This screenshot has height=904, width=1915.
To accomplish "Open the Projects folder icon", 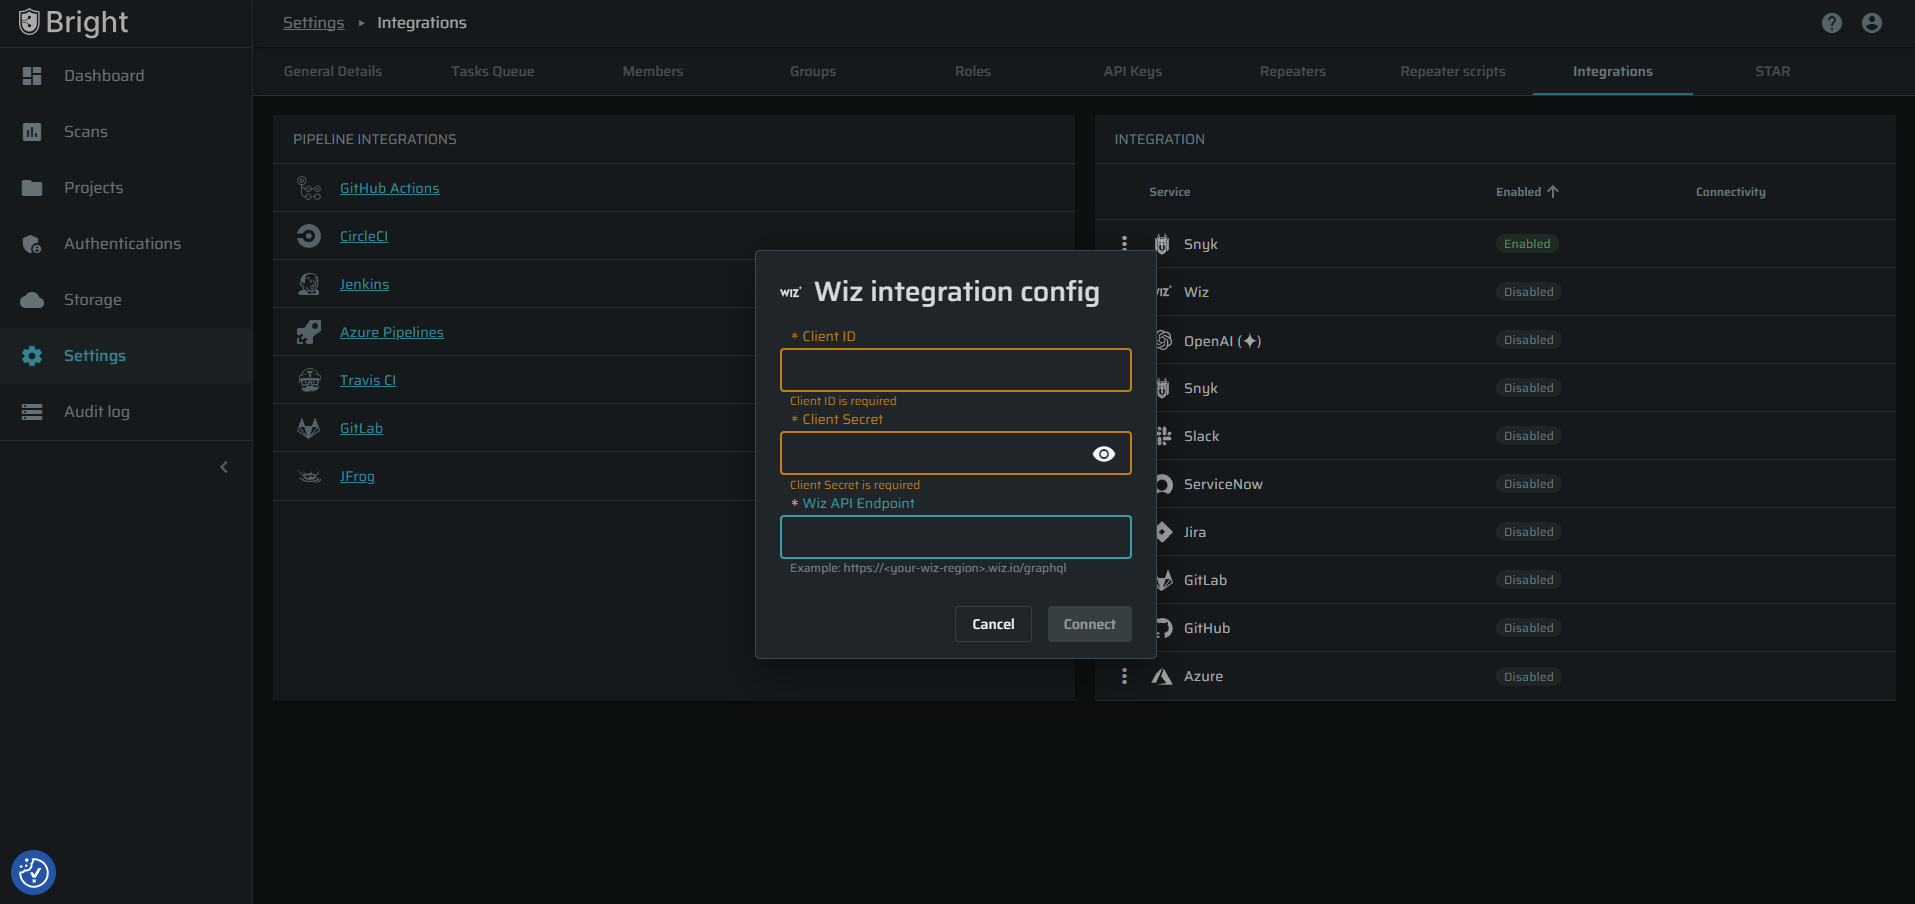I will (32, 188).
